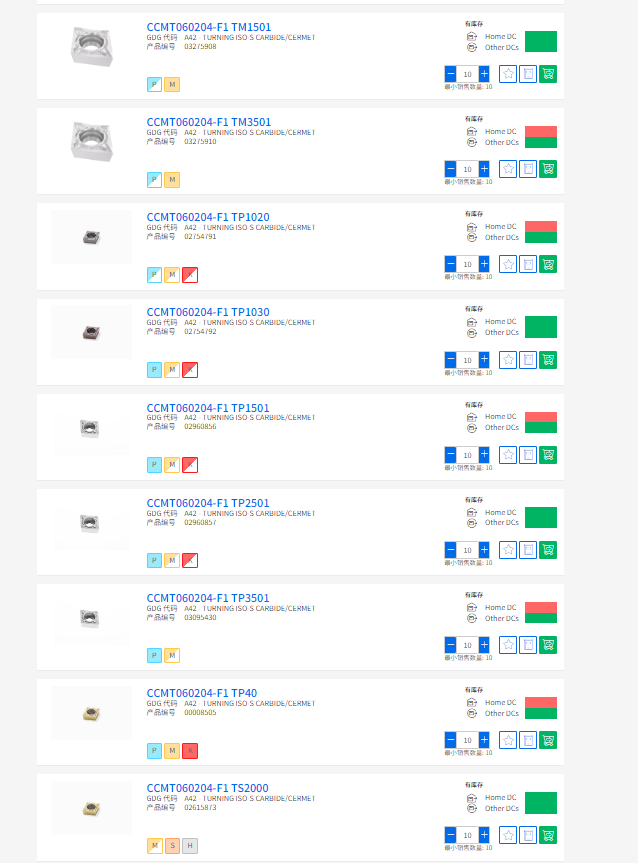
Task: Add CCMT060204-F1 TM1501 to the cart
Action: [548, 74]
